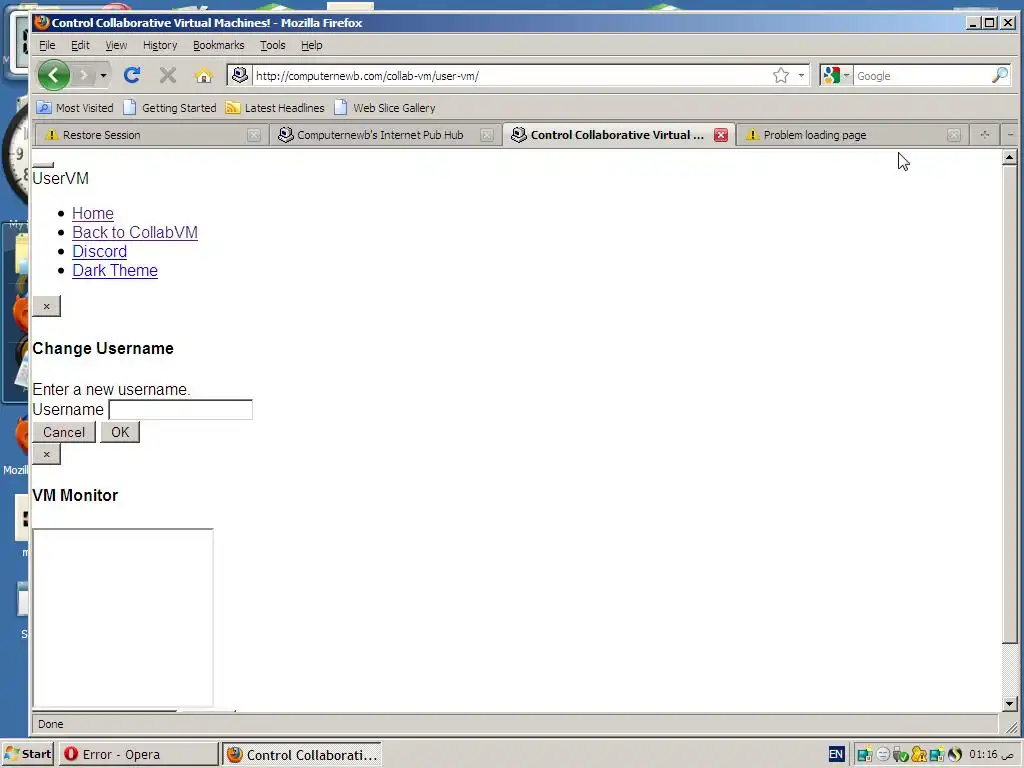1024x768 pixels.
Task: Open the Google search engine selector
Action: (x=837, y=76)
